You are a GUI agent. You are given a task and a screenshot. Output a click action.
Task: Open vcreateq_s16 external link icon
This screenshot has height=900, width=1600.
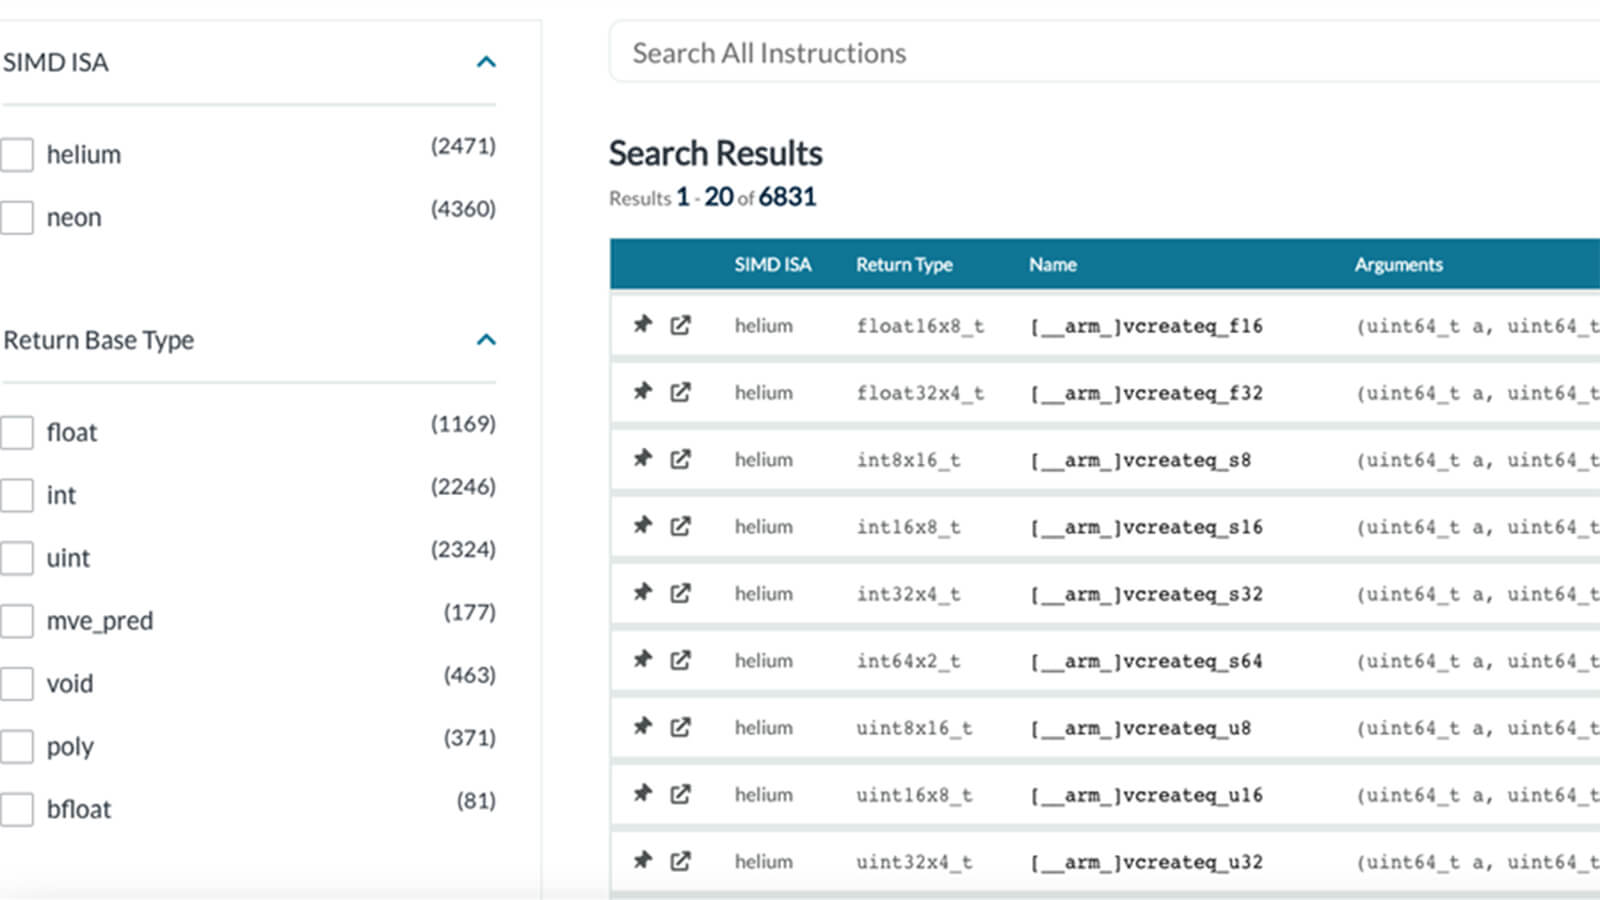click(x=680, y=526)
